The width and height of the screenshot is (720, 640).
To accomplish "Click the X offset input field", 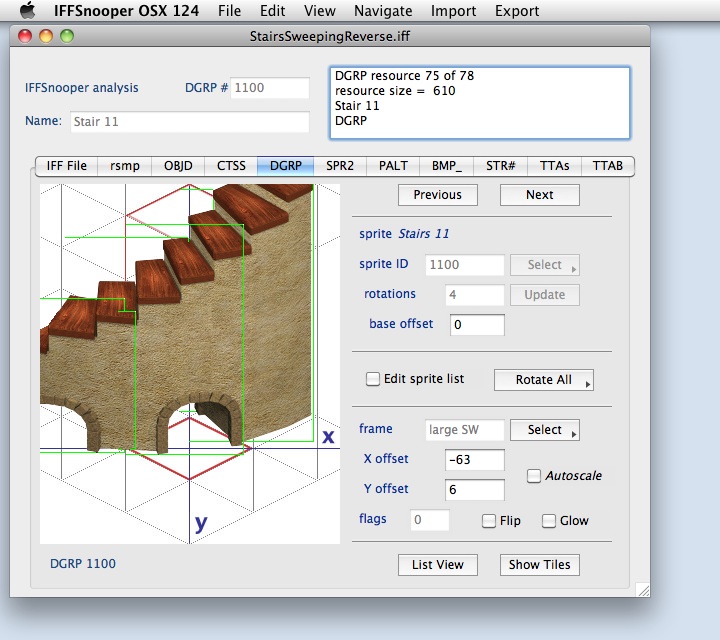I will click(475, 460).
